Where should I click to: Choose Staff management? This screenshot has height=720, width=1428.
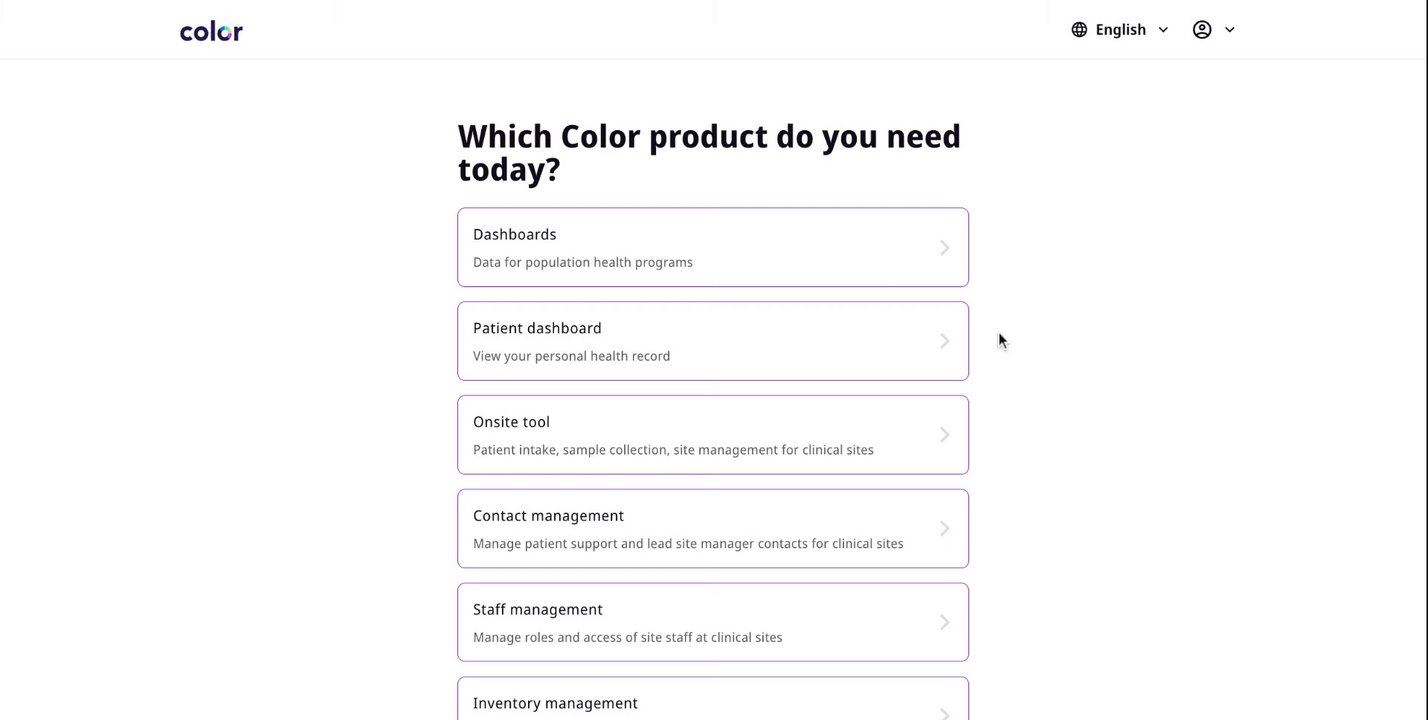point(713,622)
